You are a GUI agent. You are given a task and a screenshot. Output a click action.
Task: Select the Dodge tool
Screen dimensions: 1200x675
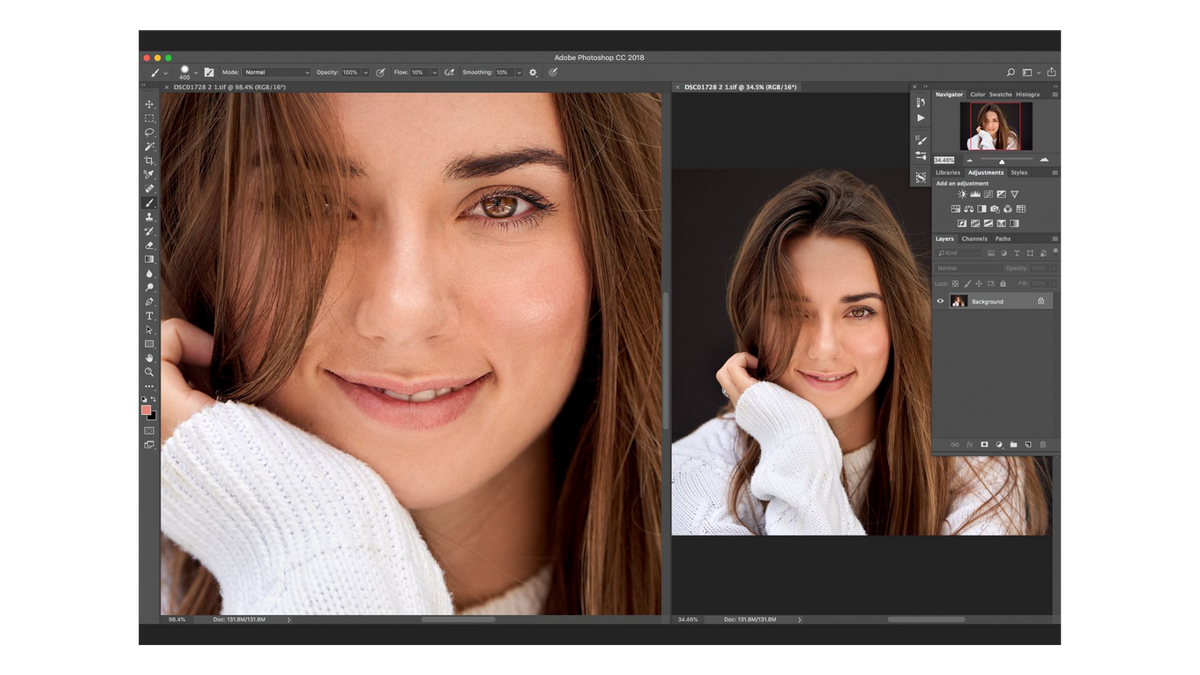tap(150, 287)
